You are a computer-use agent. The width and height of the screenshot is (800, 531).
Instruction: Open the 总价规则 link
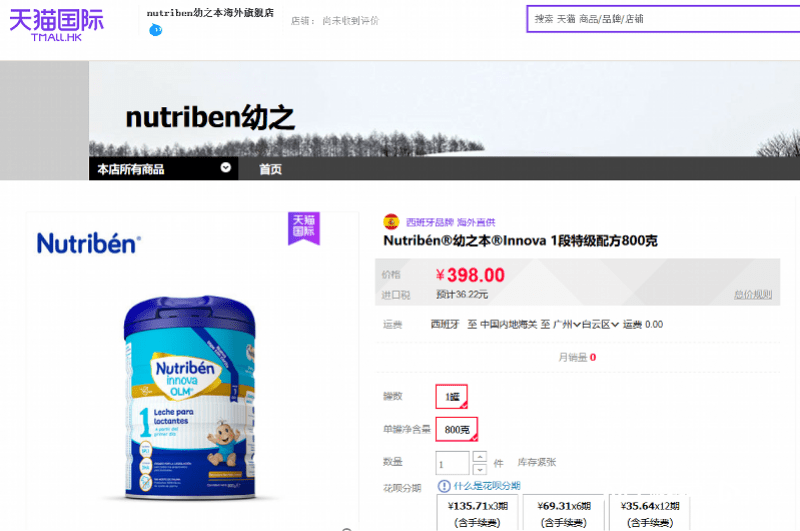click(x=753, y=294)
